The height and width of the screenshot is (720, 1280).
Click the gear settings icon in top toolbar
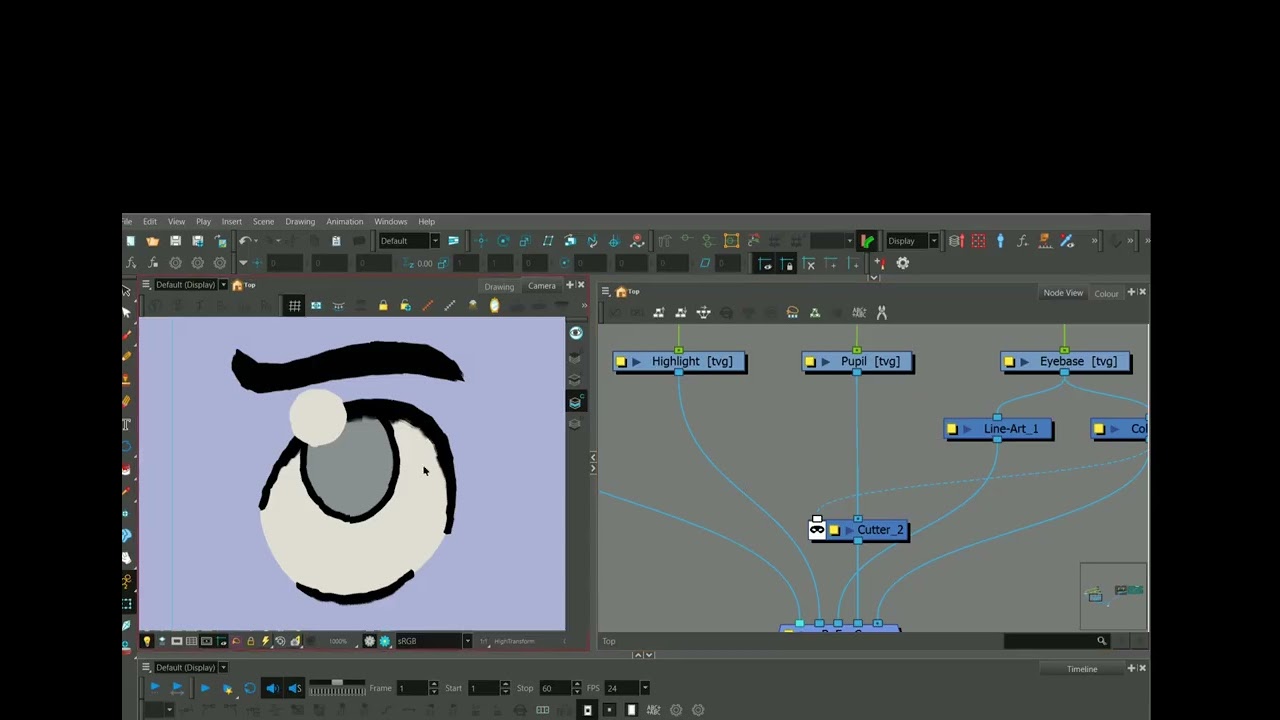tap(902, 263)
